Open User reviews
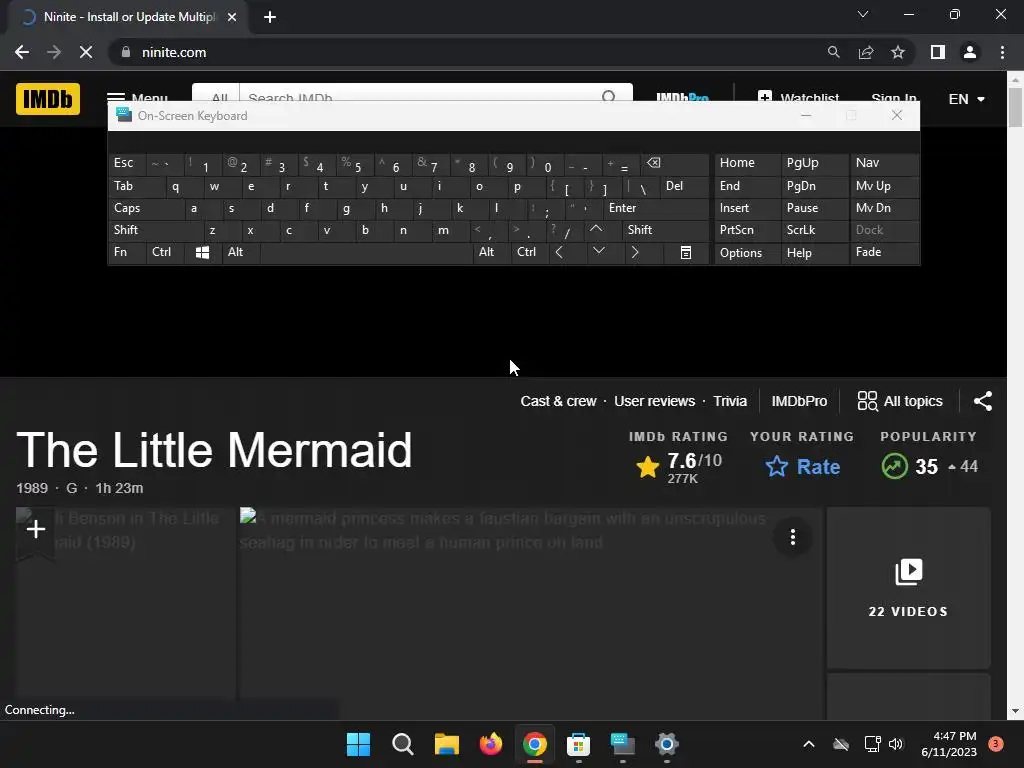The image size is (1024, 768). [654, 401]
